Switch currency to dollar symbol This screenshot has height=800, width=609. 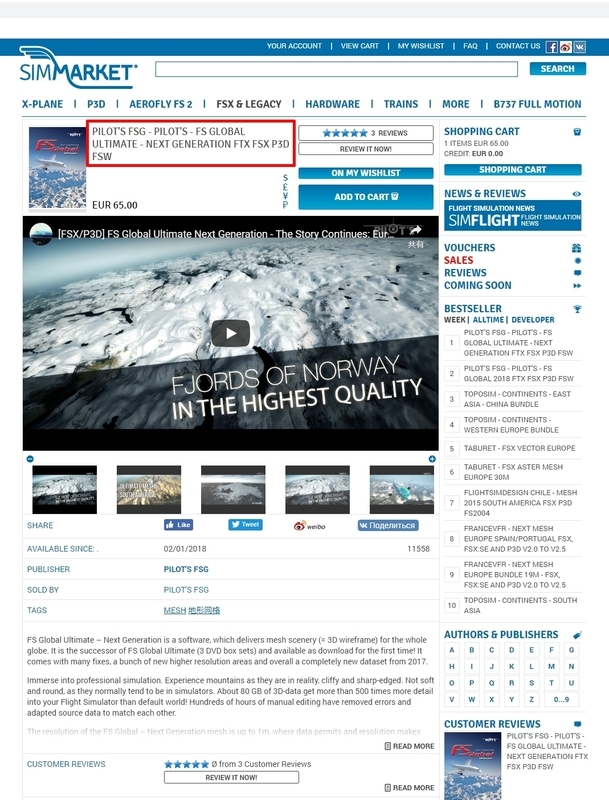285,178
